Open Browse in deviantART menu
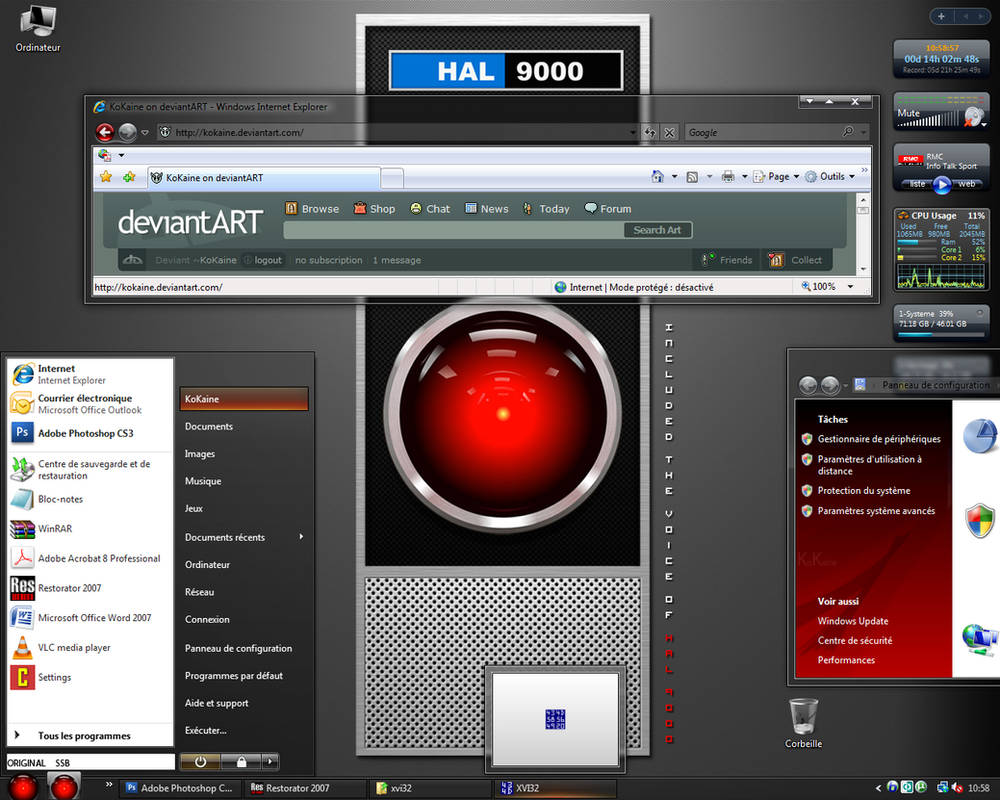 pos(312,209)
